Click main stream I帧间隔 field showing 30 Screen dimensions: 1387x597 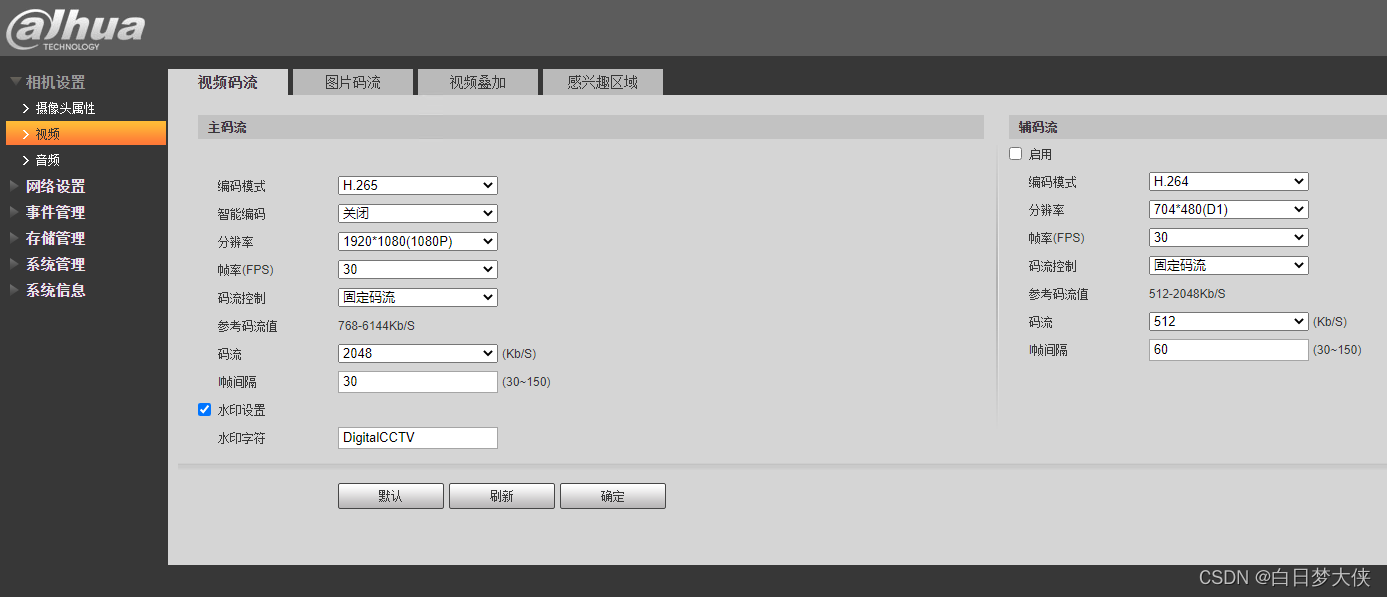418,382
